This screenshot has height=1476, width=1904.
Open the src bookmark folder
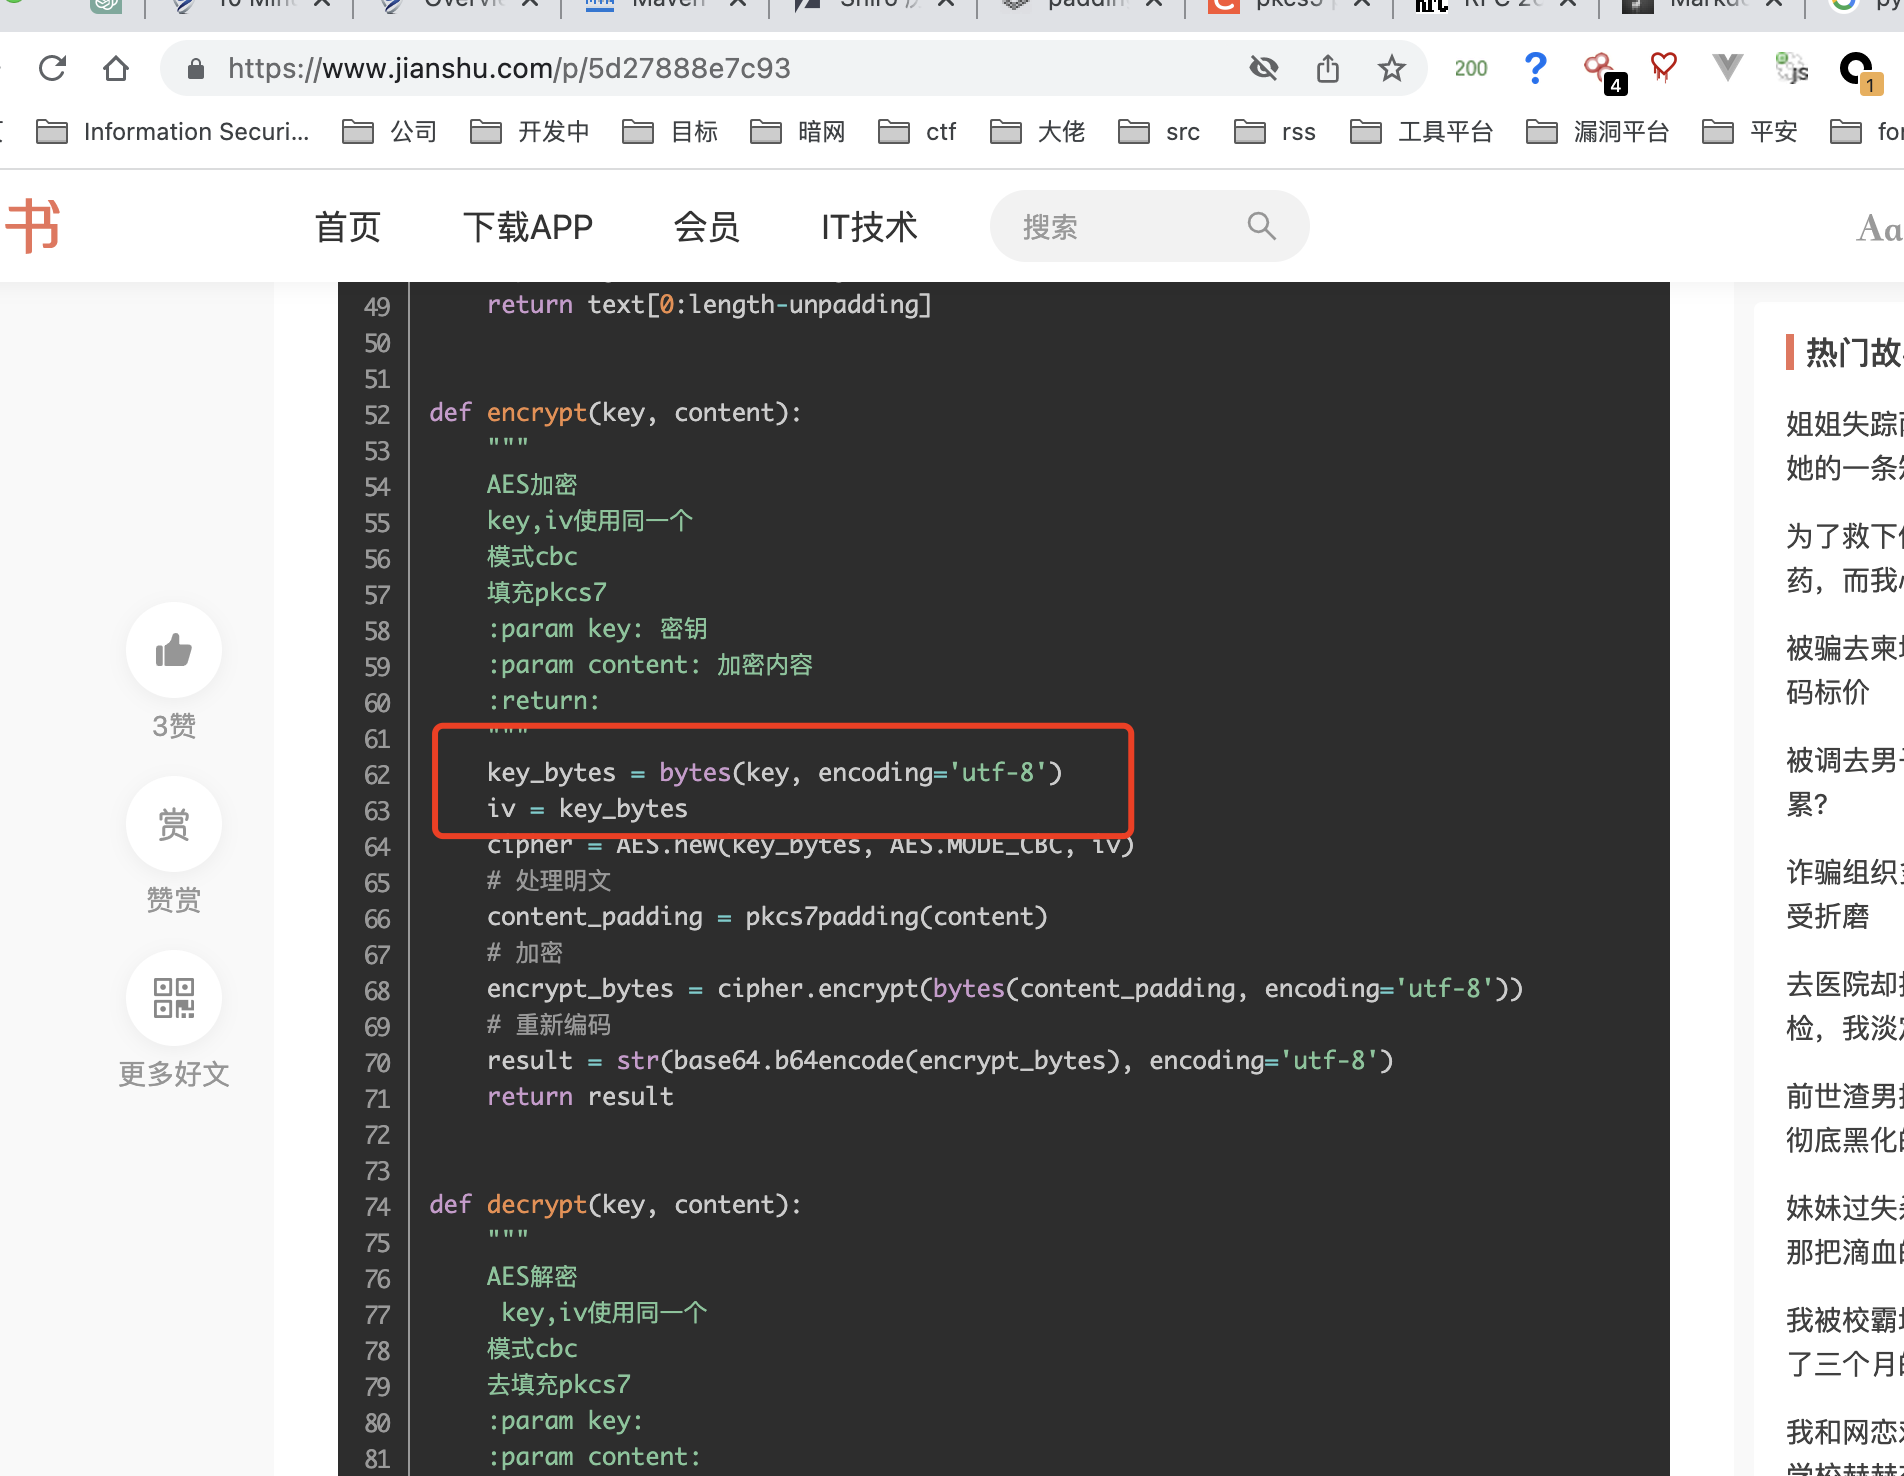(1159, 131)
